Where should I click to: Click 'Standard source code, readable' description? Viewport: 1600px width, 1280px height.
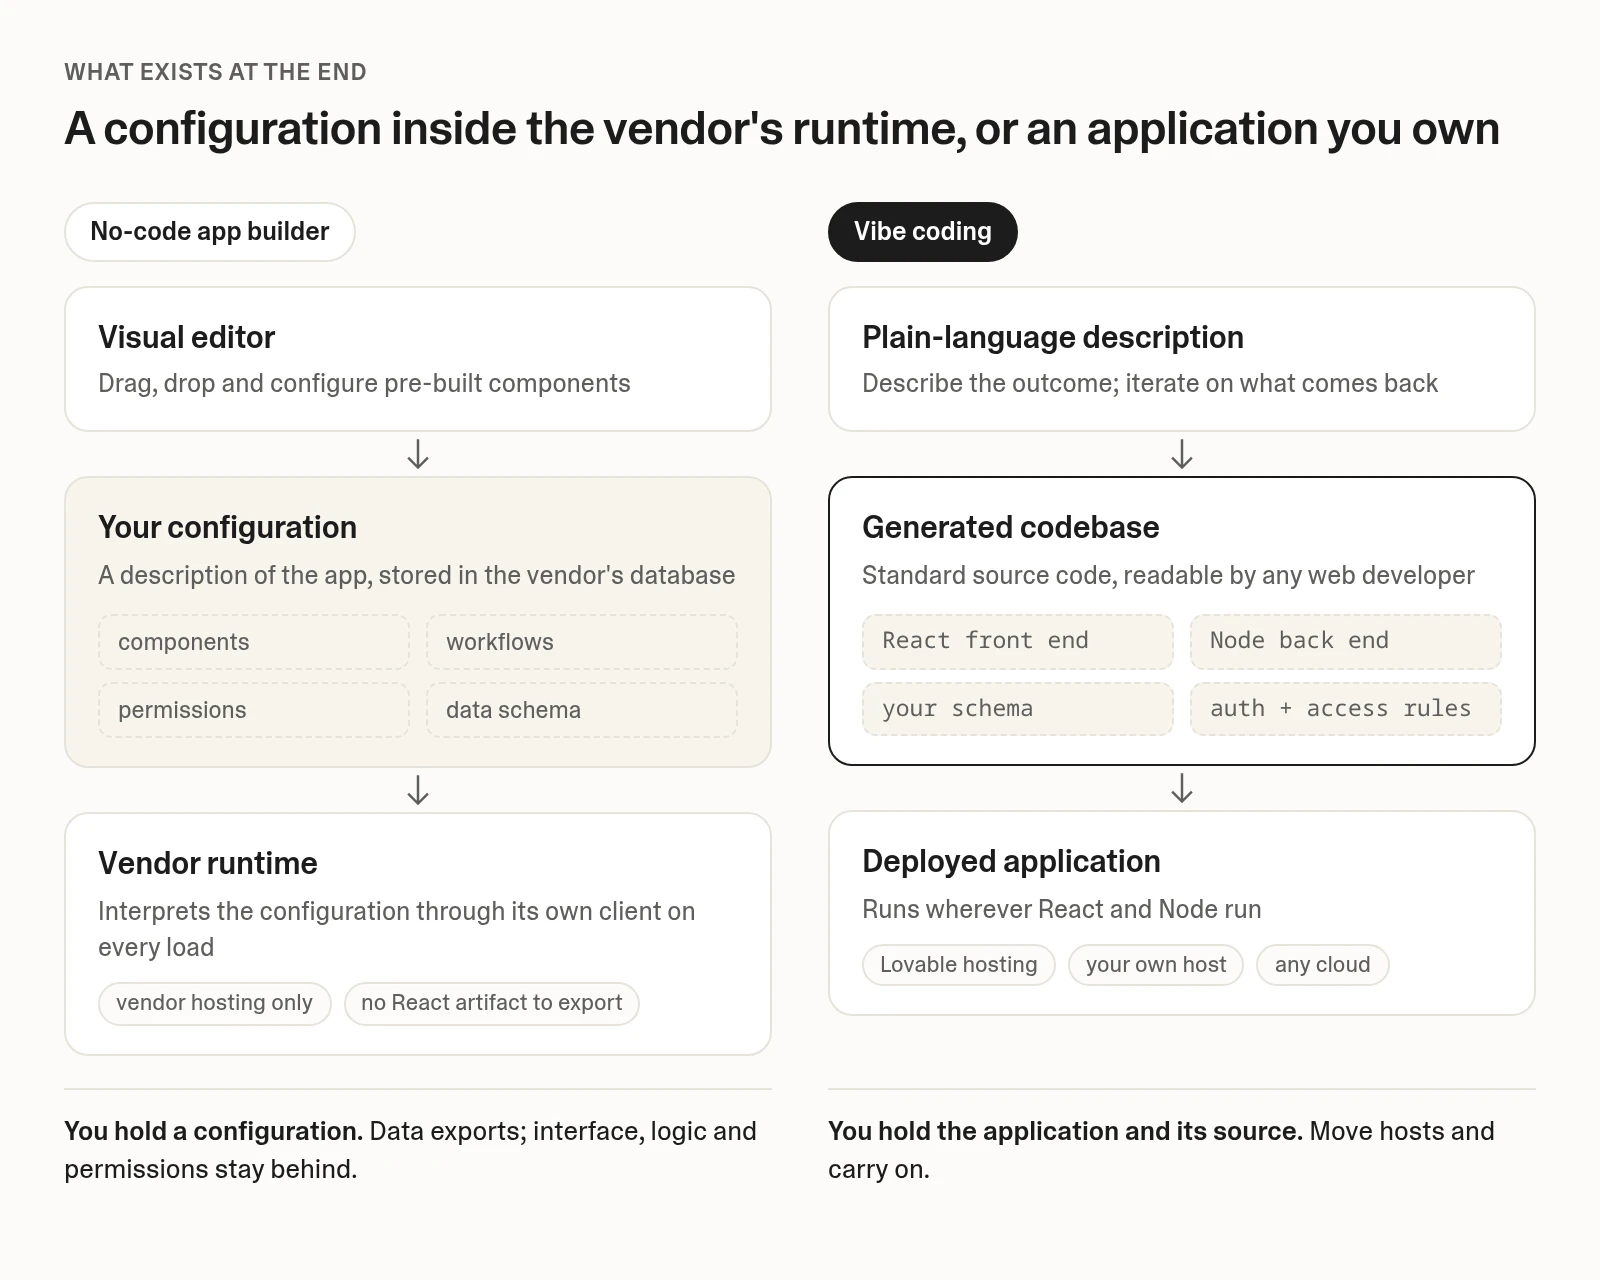tap(1168, 576)
